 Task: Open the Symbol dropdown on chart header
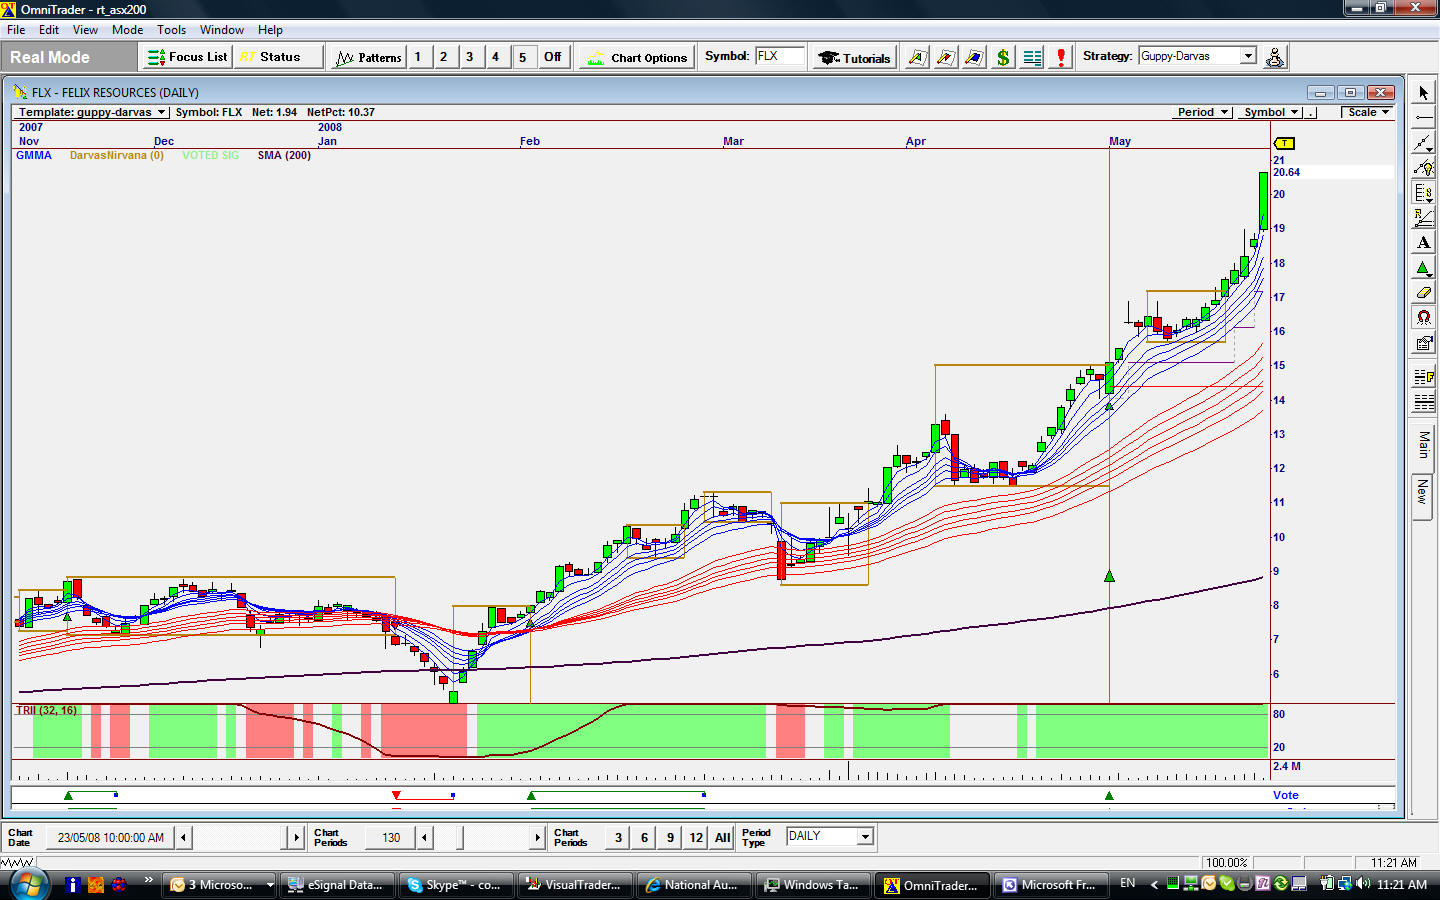1270,112
